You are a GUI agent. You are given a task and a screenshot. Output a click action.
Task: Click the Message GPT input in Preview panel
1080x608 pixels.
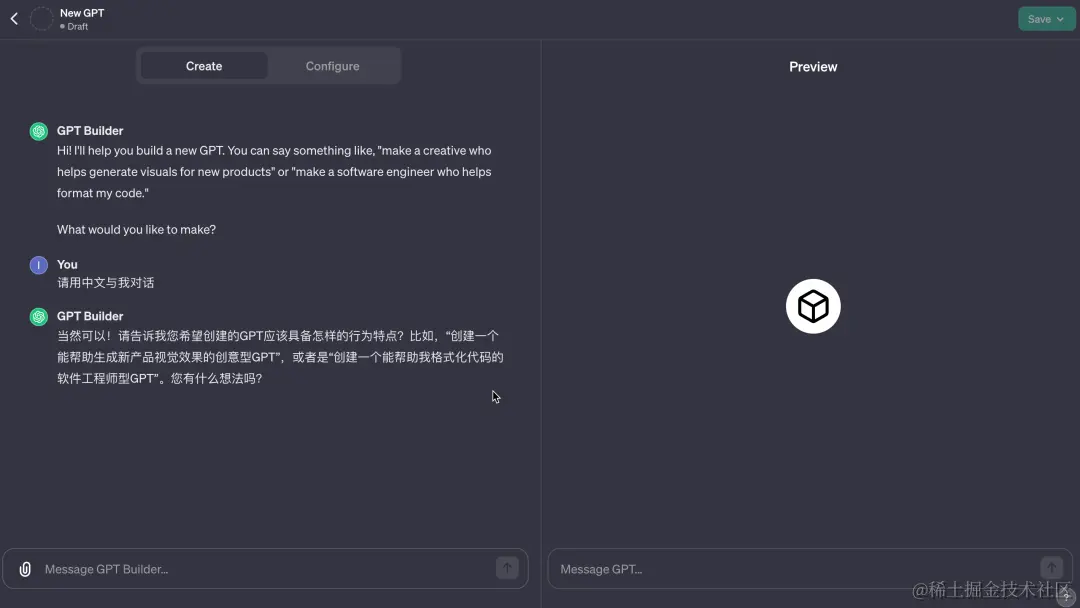700,568
